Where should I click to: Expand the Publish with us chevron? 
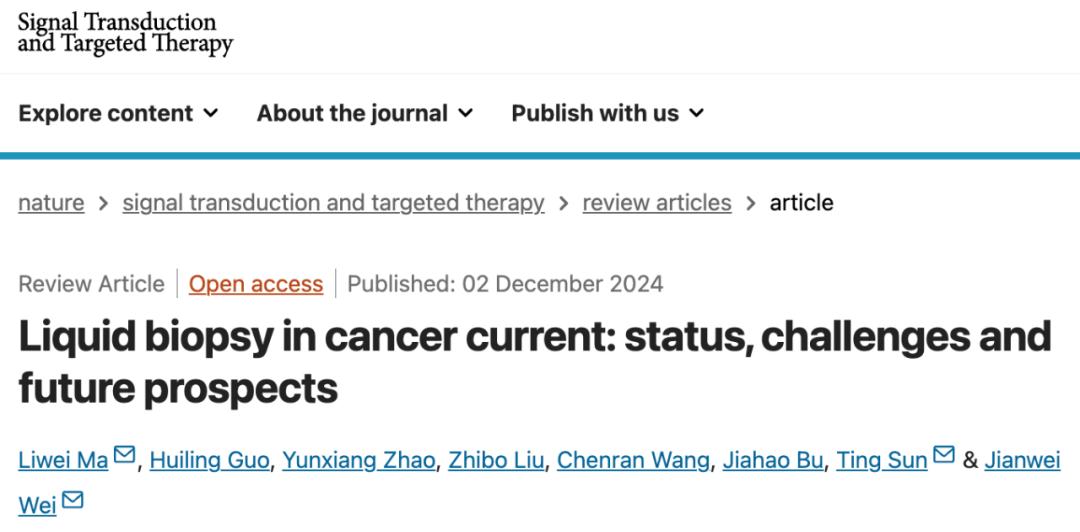click(x=696, y=114)
